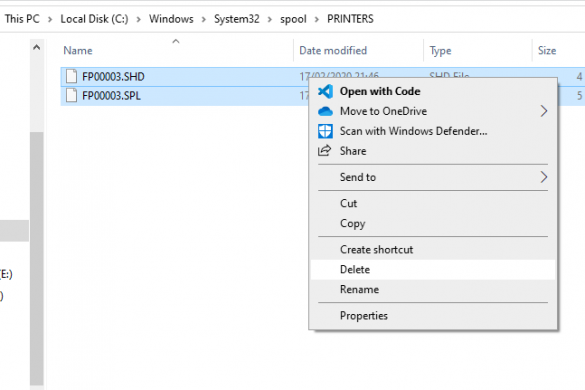Click the navigation pane scrollbar thumb
585x390 pixels.
(x=37, y=258)
